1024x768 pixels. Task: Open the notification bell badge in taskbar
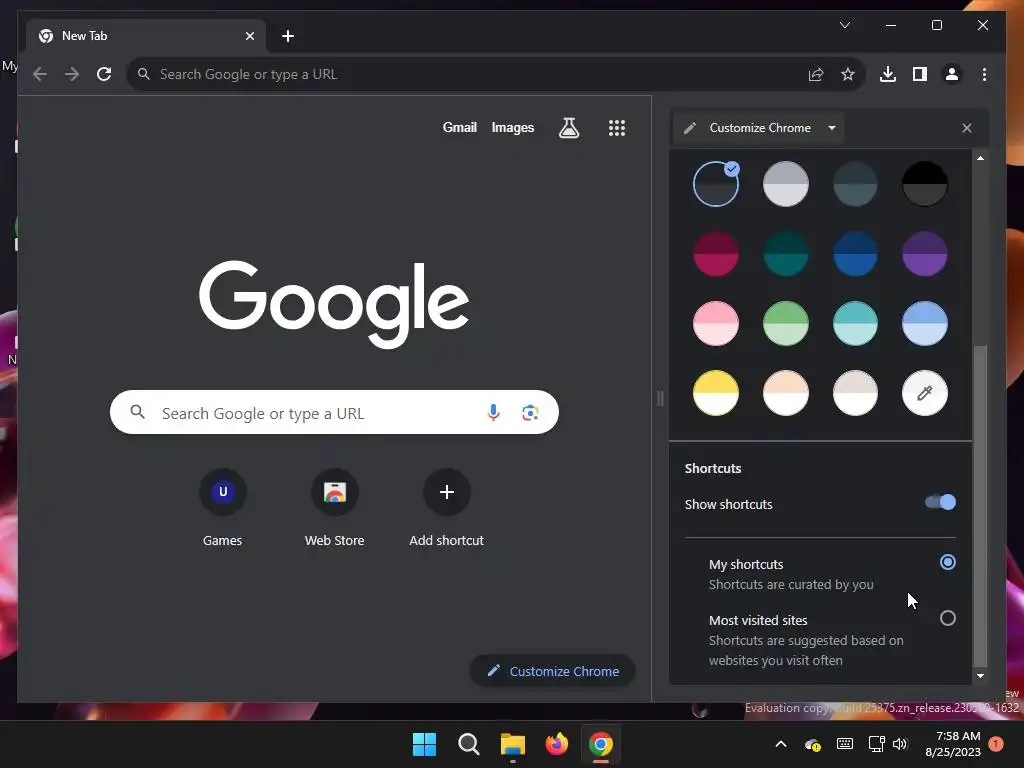[995, 744]
